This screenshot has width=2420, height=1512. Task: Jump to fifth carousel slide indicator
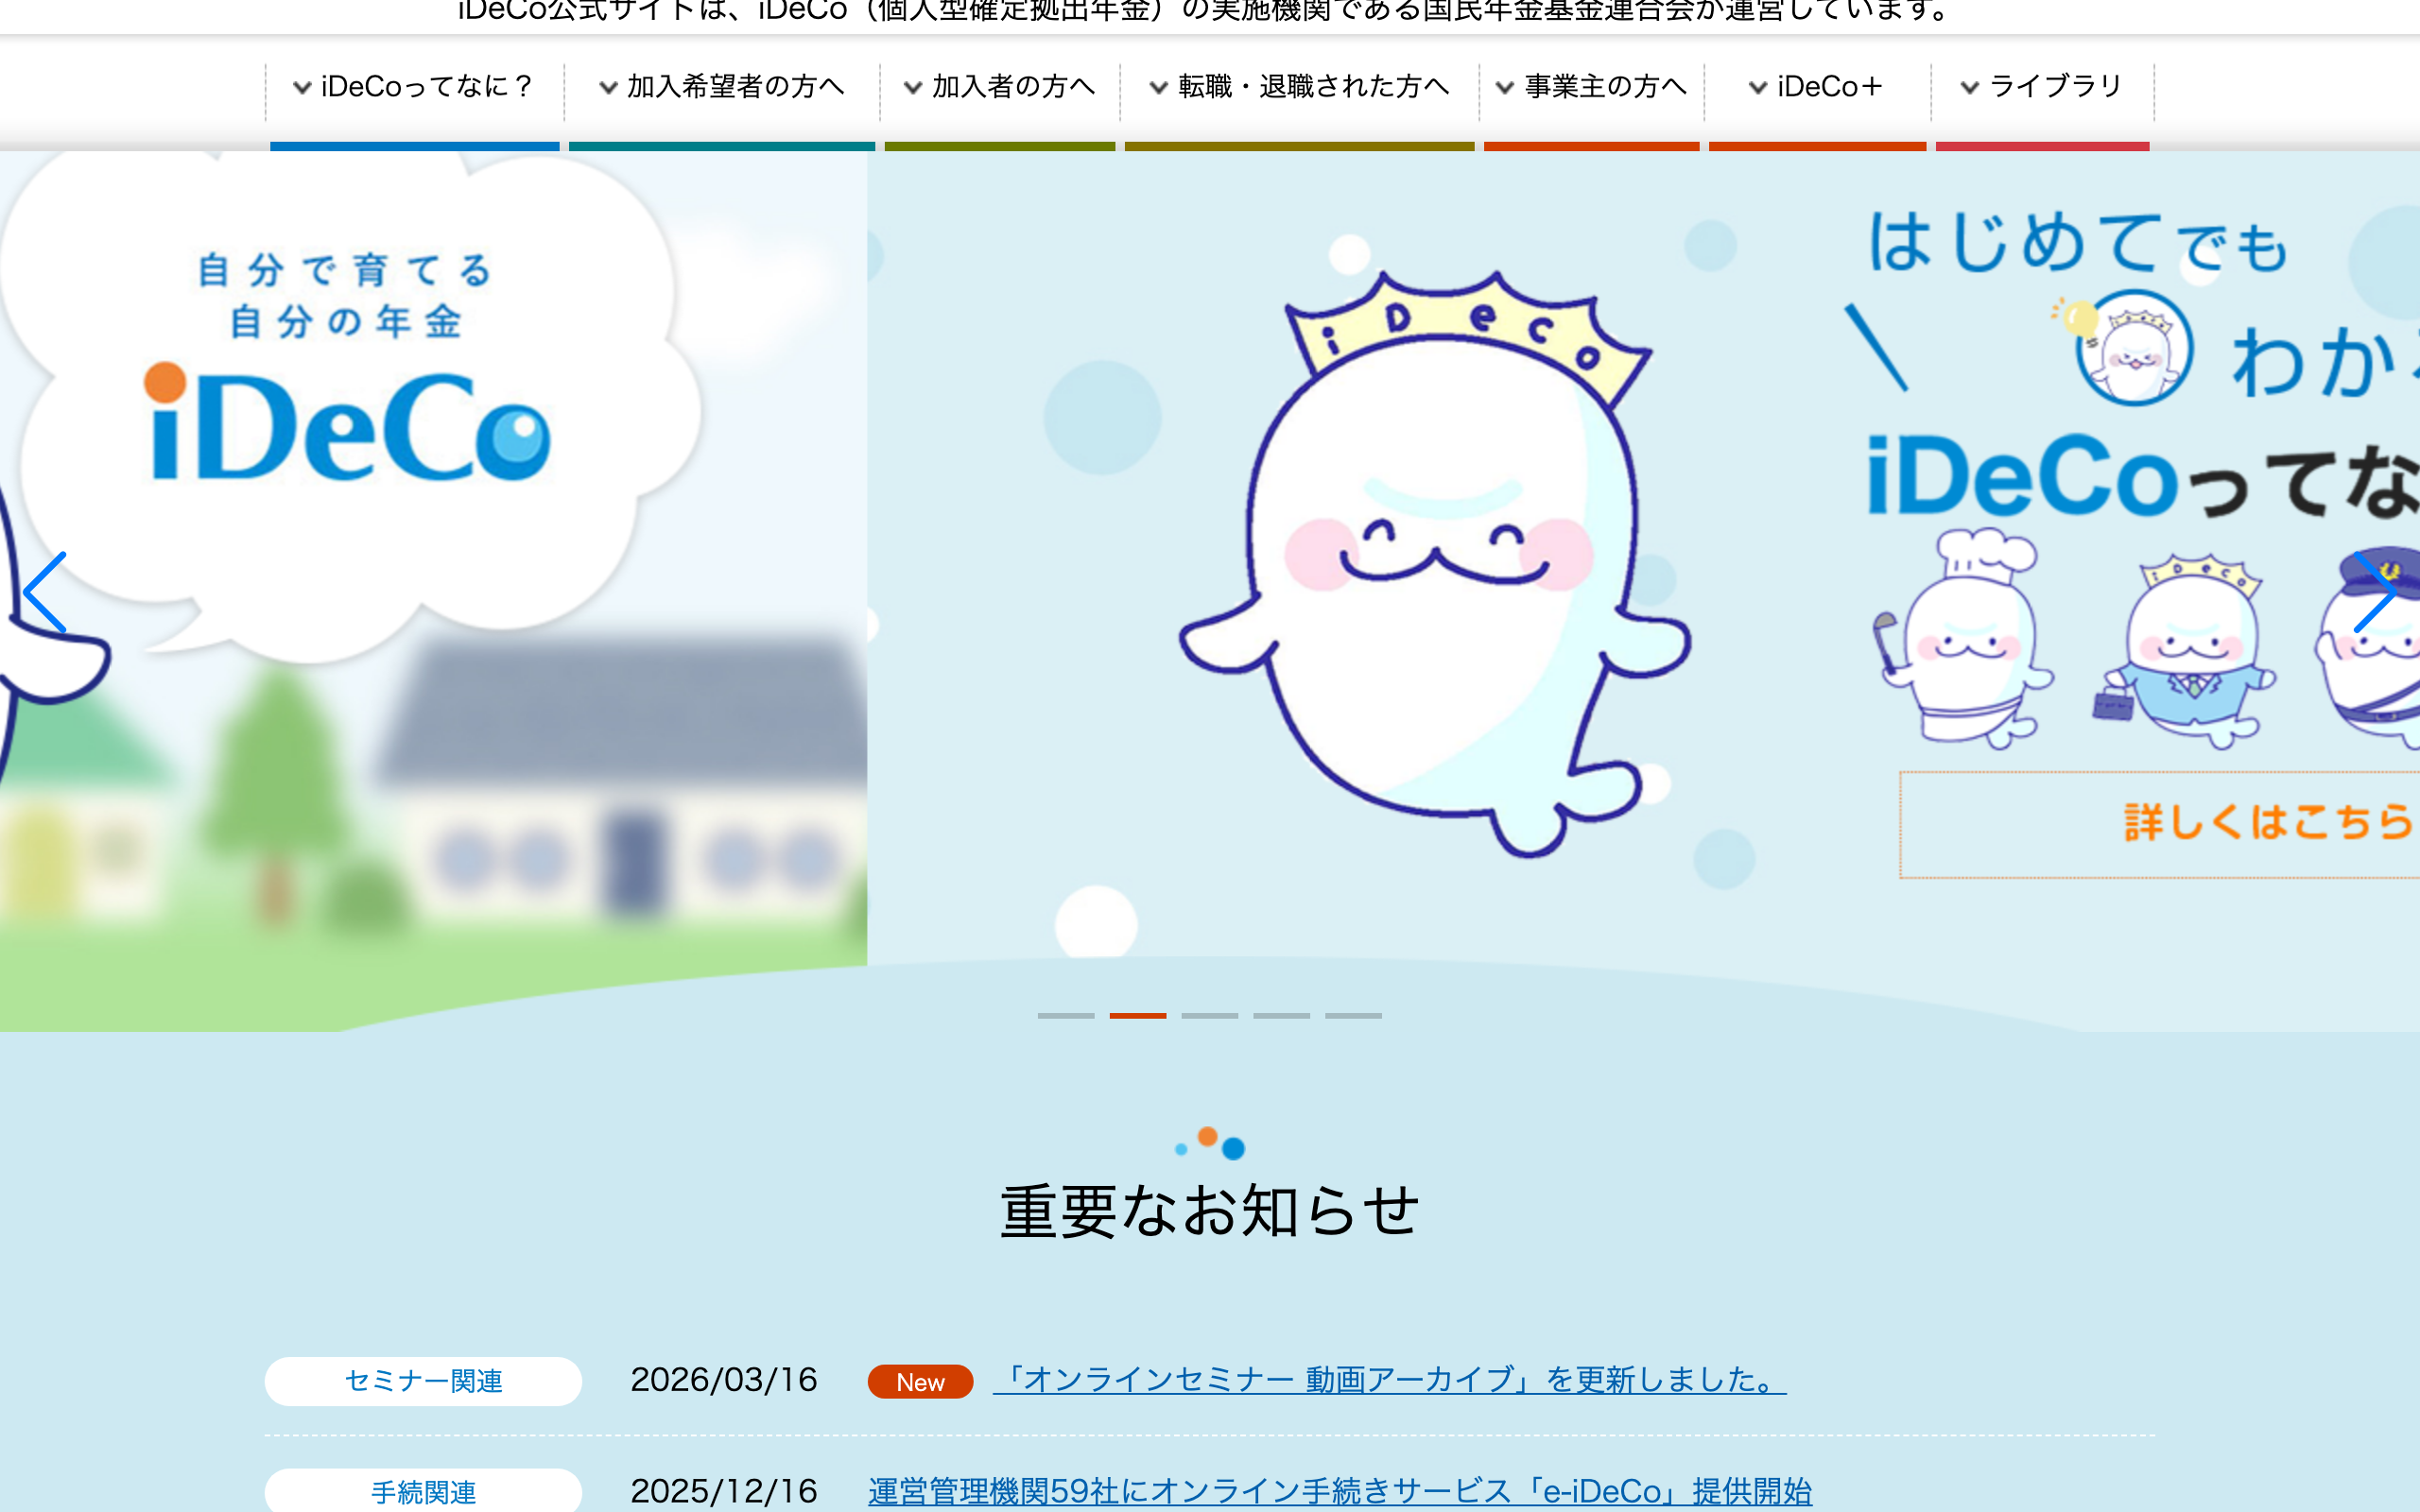1354,1015
